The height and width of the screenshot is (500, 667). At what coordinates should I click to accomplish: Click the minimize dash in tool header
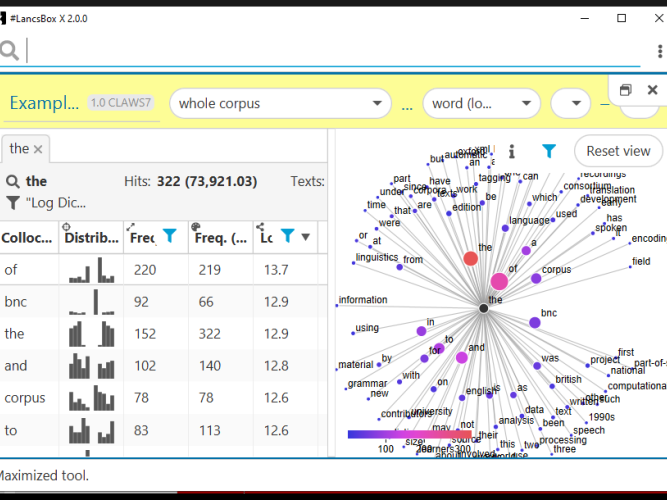[604, 104]
